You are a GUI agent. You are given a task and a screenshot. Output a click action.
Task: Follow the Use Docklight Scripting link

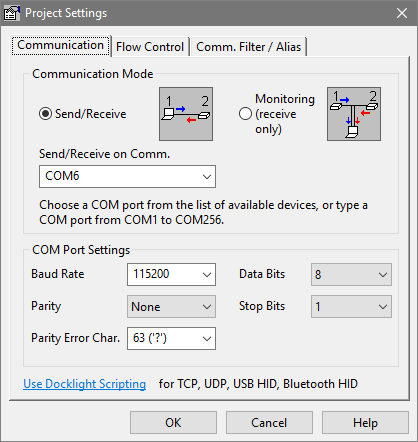[85, 384]
